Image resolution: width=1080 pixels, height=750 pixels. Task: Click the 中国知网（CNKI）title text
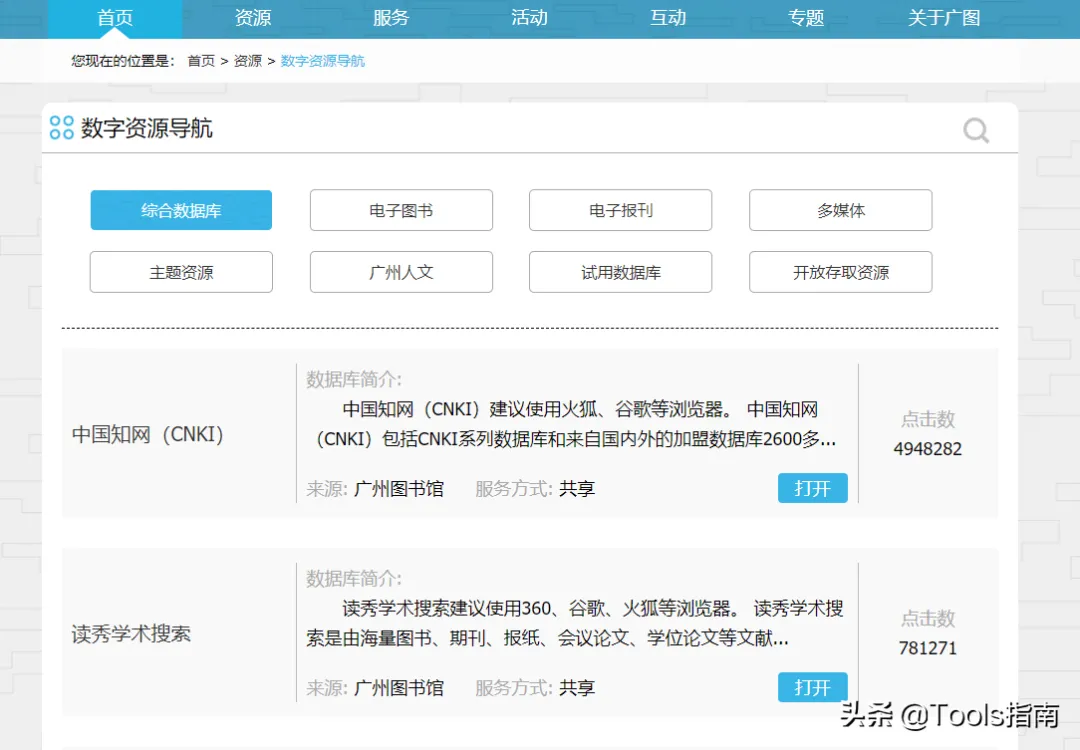[147, 435]
